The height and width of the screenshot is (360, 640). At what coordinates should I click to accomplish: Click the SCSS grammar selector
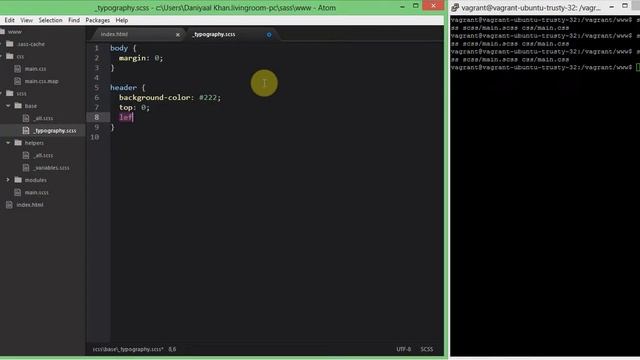tap(427, 349)
